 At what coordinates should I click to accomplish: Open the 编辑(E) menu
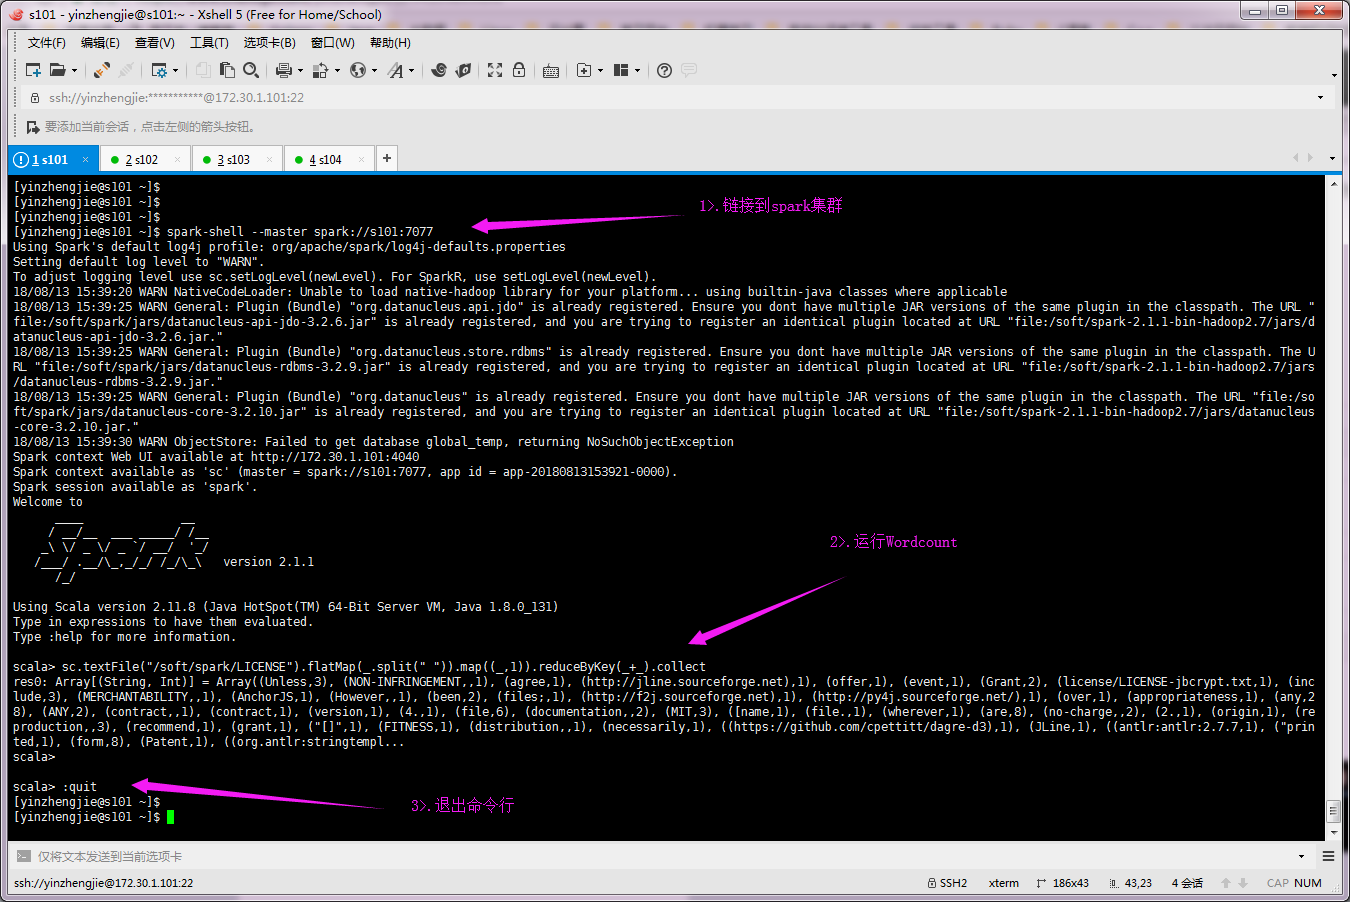[x=100, y=43]
